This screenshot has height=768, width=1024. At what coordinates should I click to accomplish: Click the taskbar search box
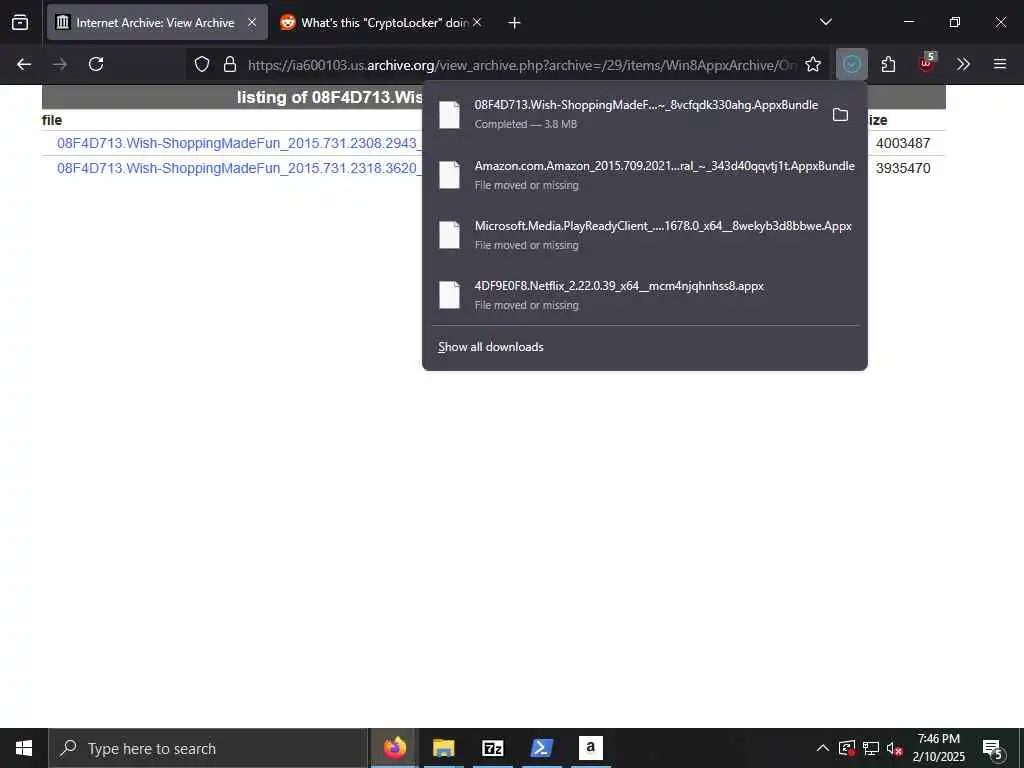(x=209, y=748)
